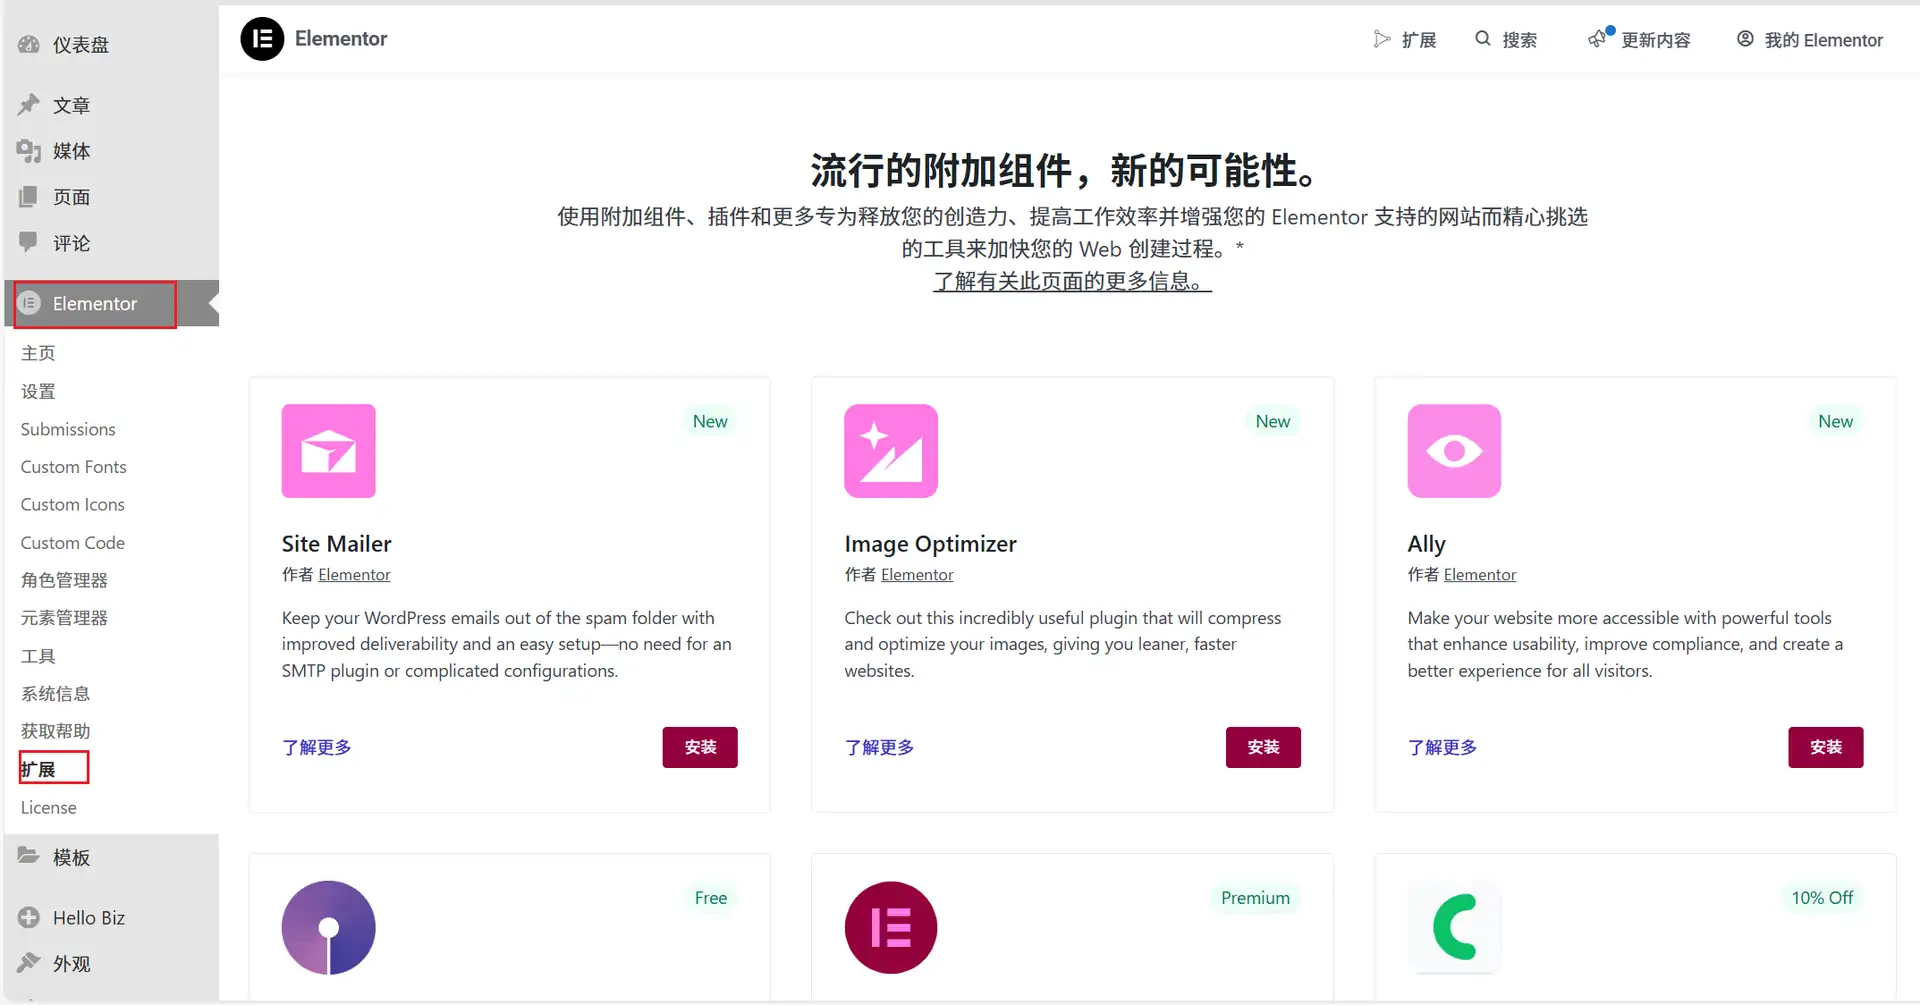Click the Free badge
This screenshot has height=1005, width=1920.
pos(711,898)
